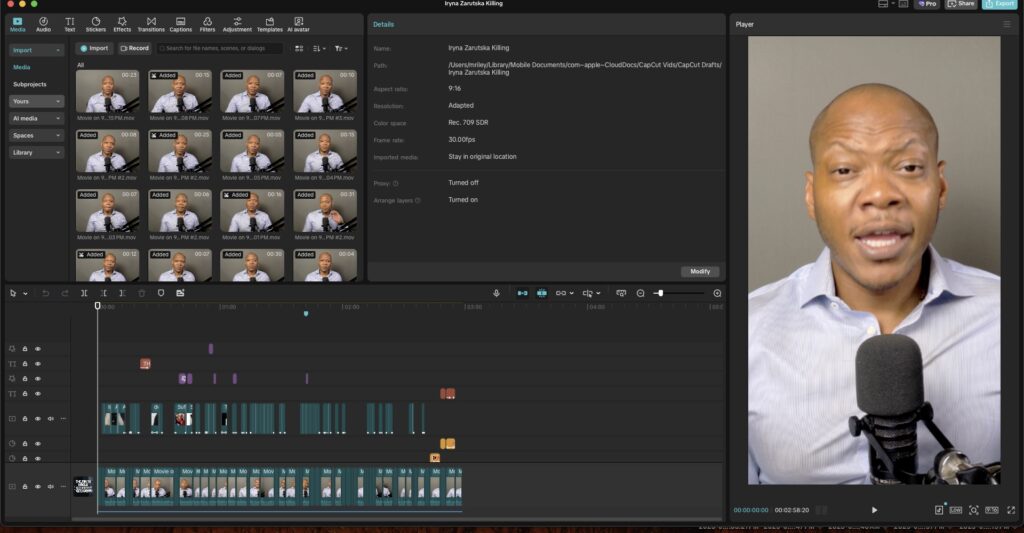Open the Filters tab icon
This screenshot has height=533, width=1024.
click(207, 24)
